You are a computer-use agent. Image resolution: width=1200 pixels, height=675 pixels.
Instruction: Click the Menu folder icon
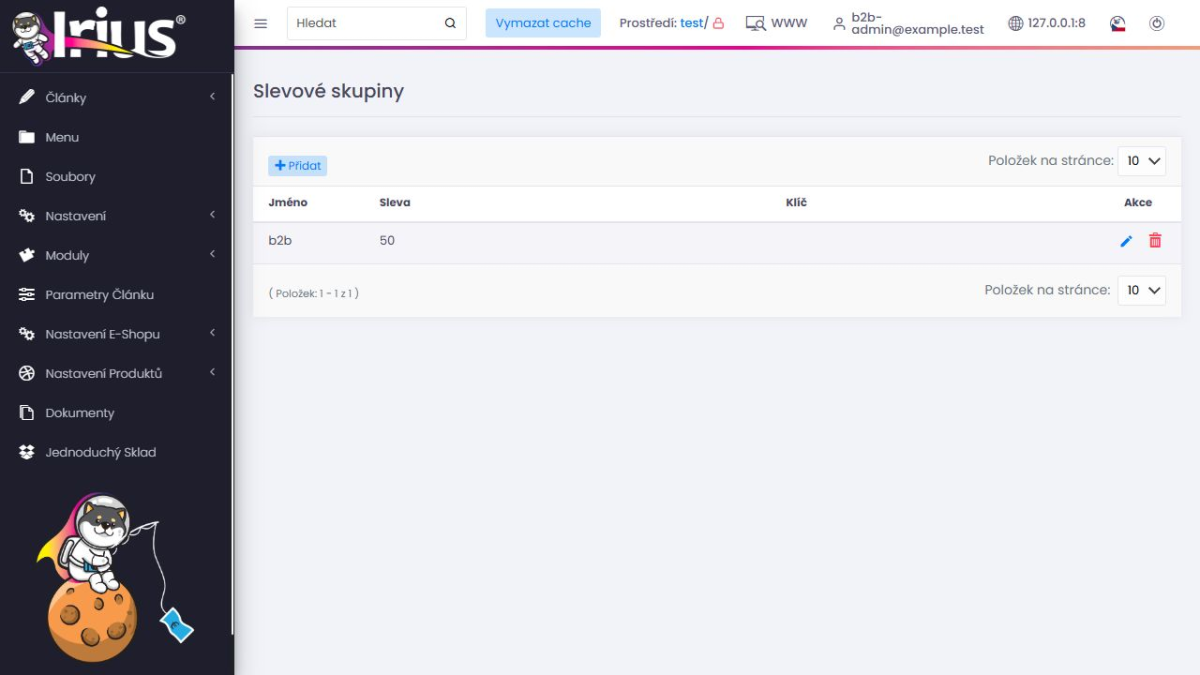pyautogui.click(x=27, y=137)
